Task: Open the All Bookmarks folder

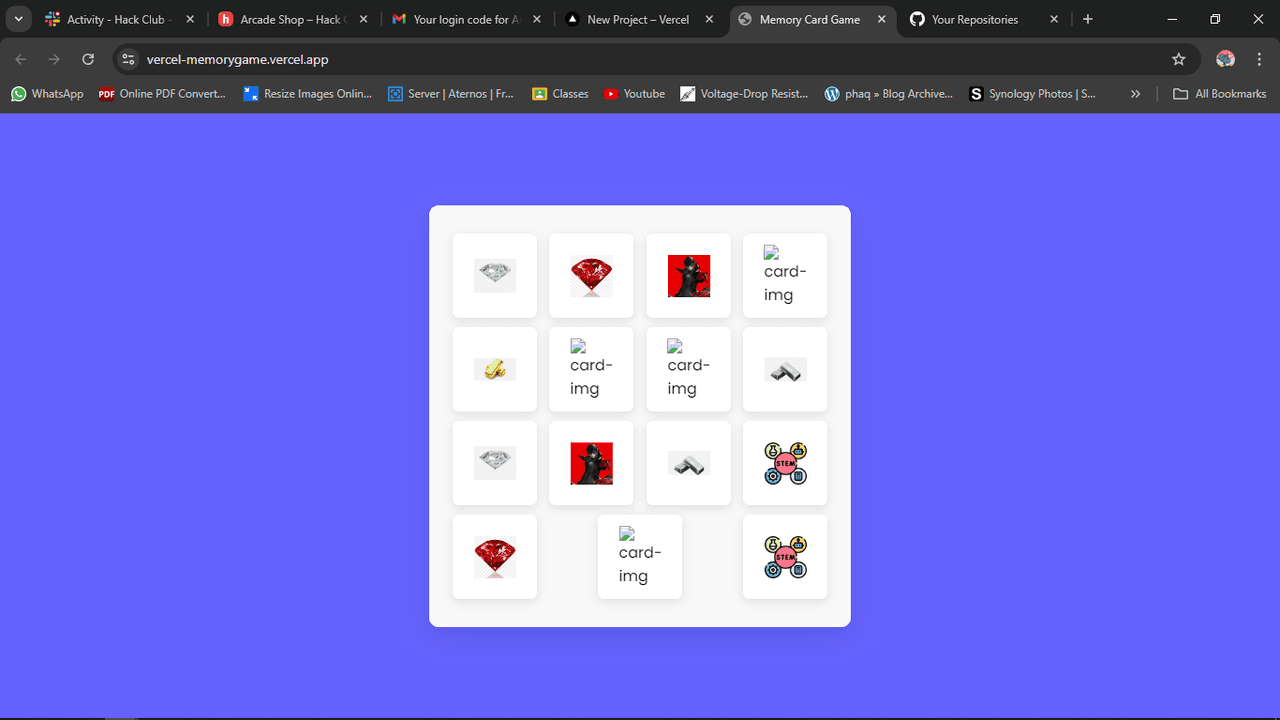Action: click(x=1219, y=94)
